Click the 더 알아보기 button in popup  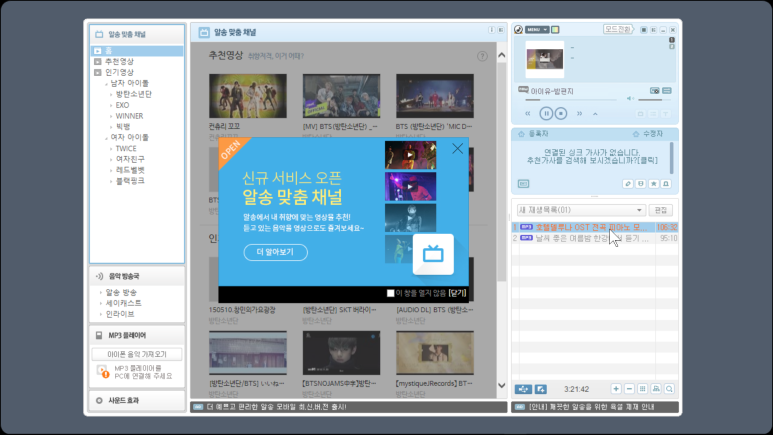pos(275,252)
